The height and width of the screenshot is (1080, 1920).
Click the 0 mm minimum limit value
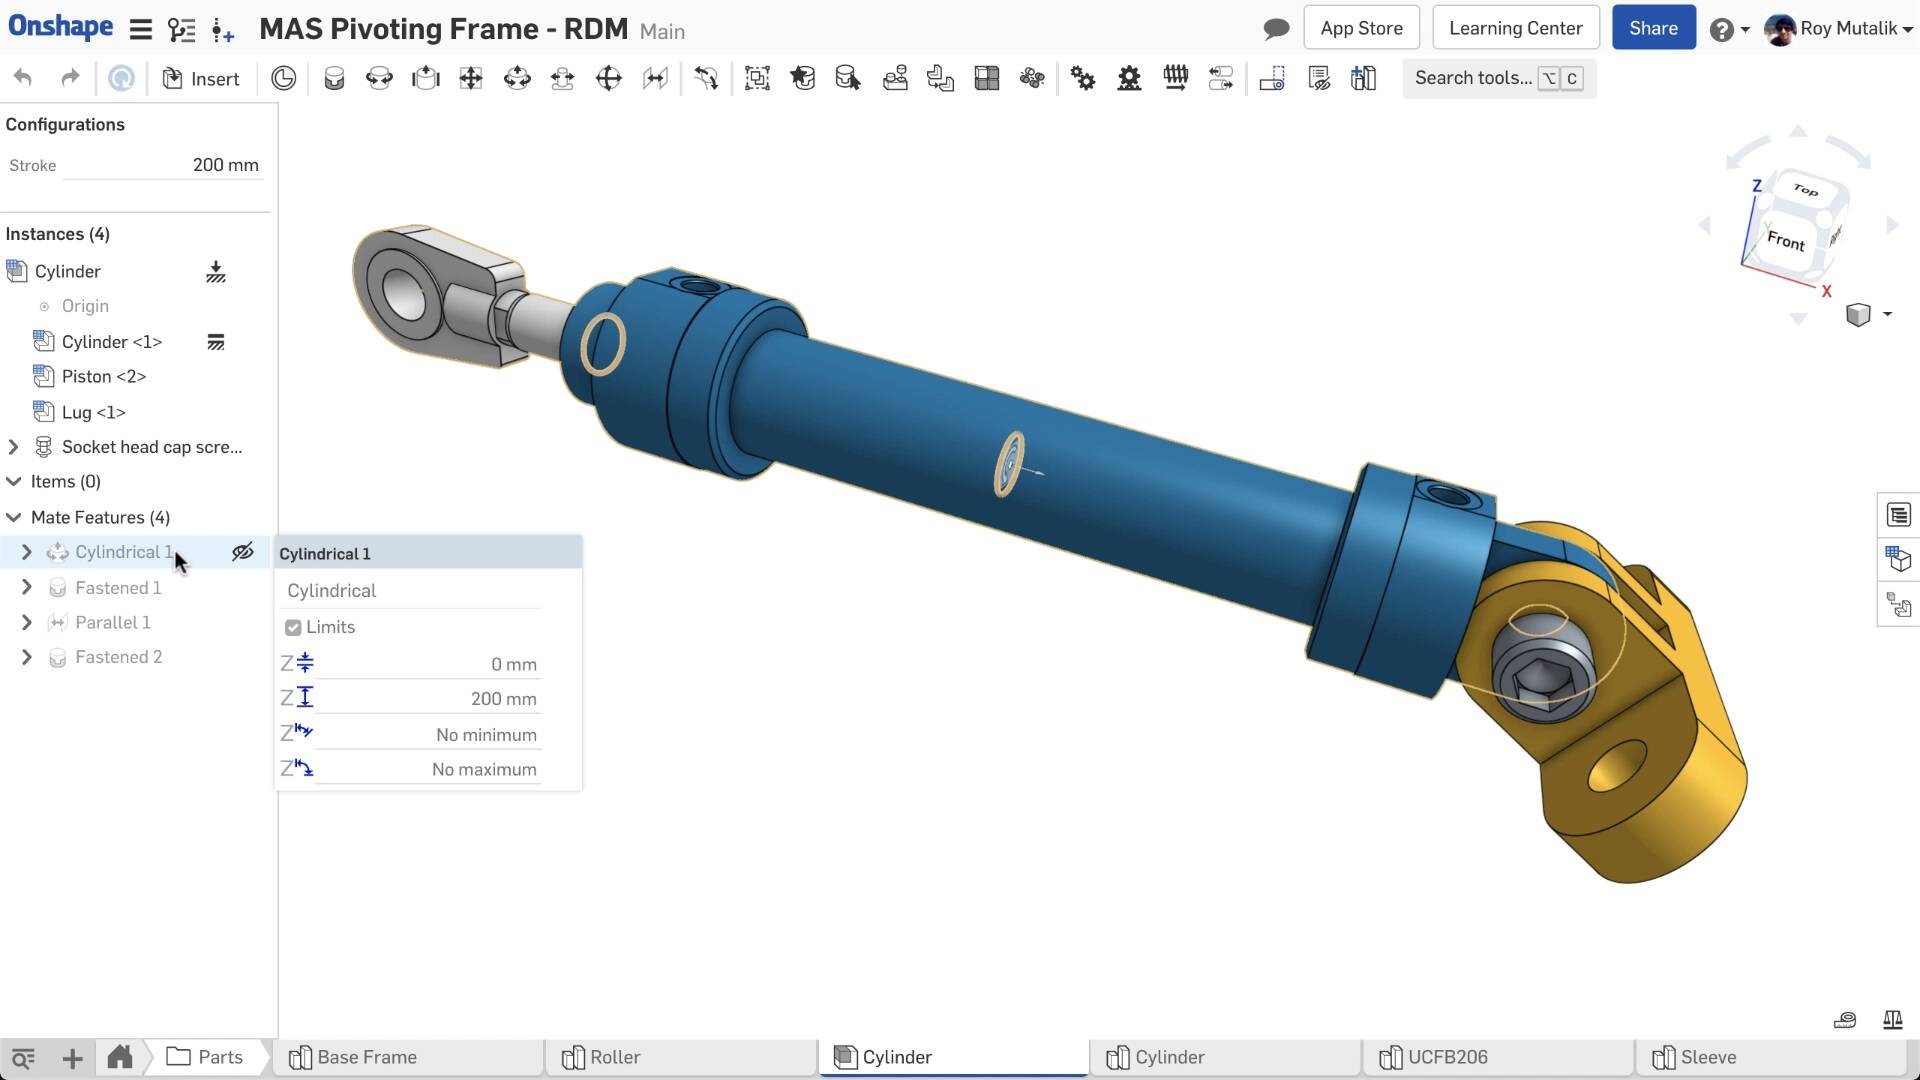click(x=427, y=664)
